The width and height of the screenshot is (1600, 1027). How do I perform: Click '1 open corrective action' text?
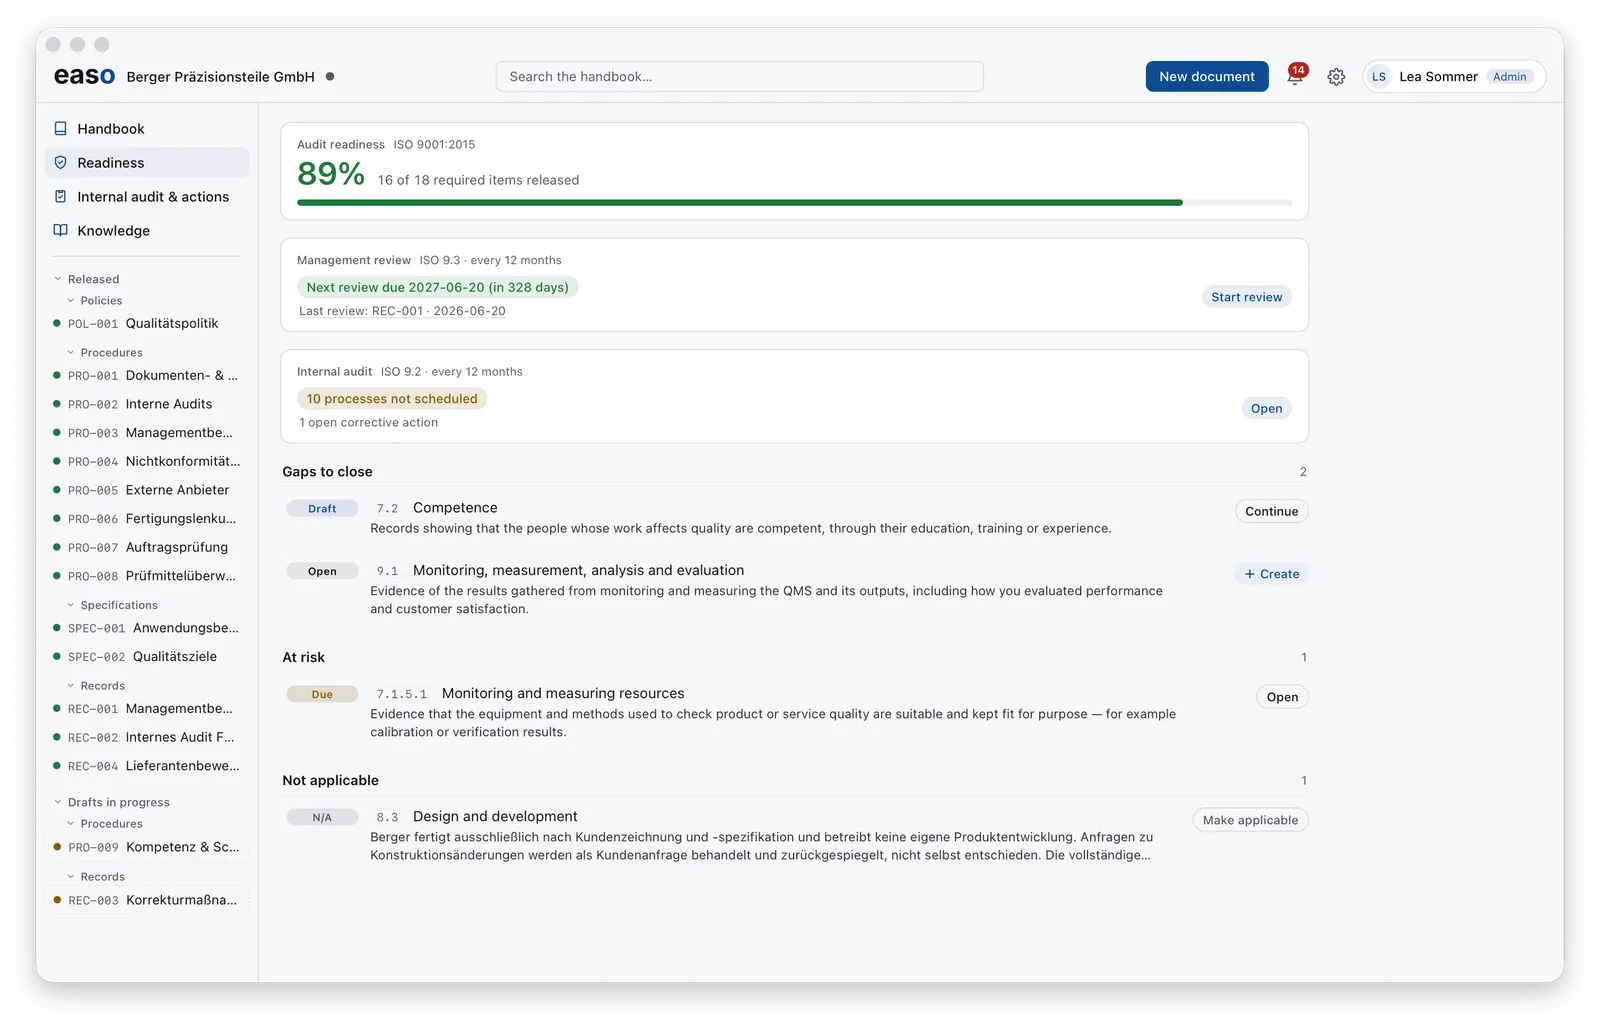point(369,423)
